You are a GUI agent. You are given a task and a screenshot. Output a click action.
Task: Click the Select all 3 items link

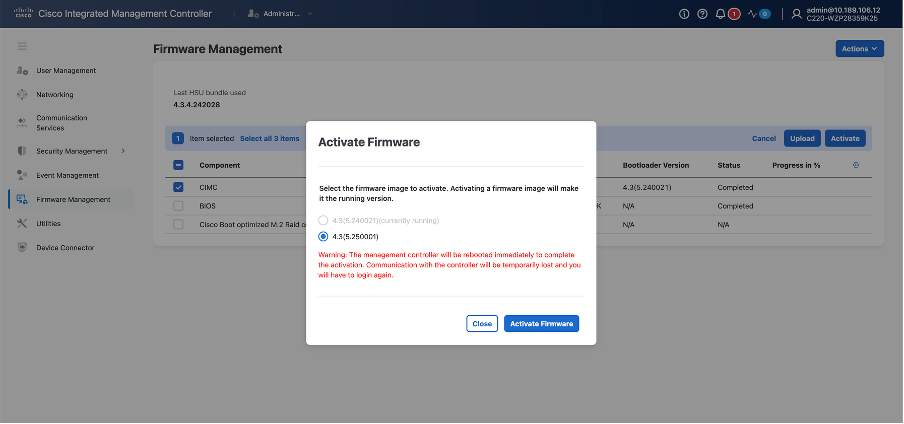(269, 139)
